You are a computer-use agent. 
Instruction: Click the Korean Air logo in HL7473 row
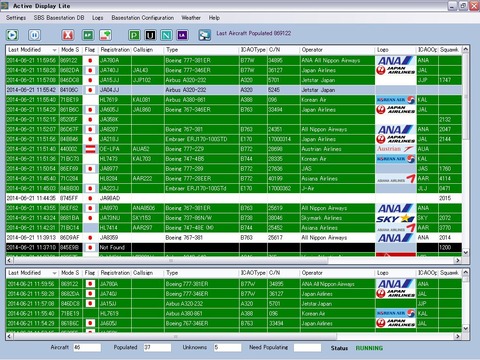click(396, 159)
